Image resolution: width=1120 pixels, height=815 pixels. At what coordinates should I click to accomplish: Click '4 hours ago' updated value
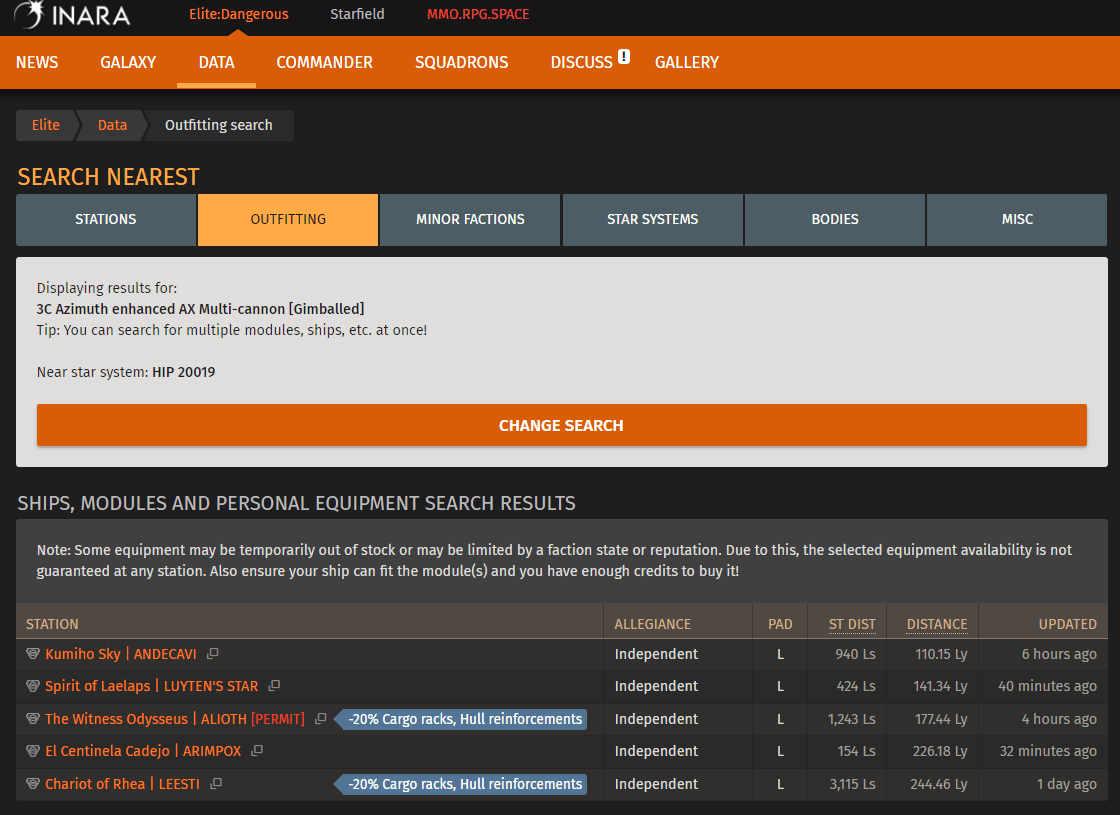point(1059,719)
